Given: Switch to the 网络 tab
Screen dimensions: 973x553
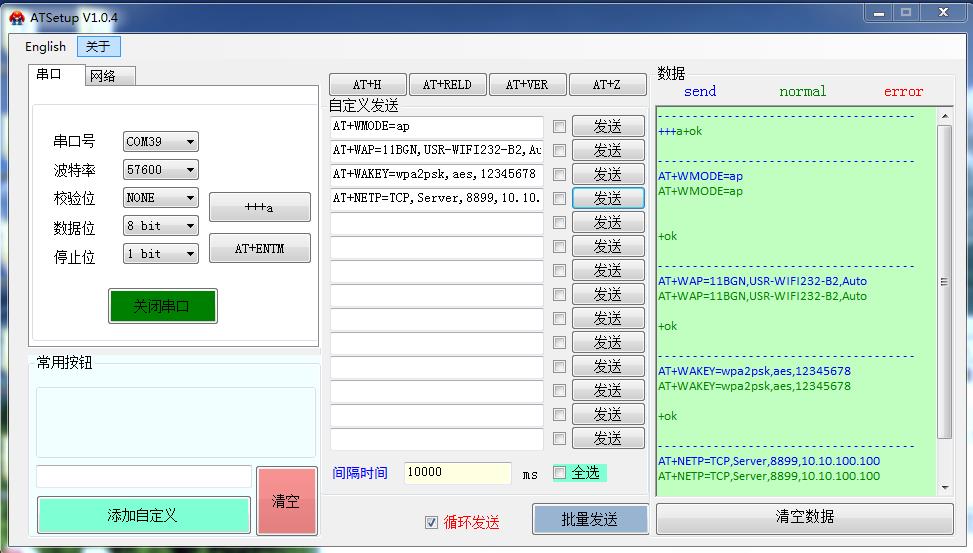Looking at the screenshot, I should 102,76.
